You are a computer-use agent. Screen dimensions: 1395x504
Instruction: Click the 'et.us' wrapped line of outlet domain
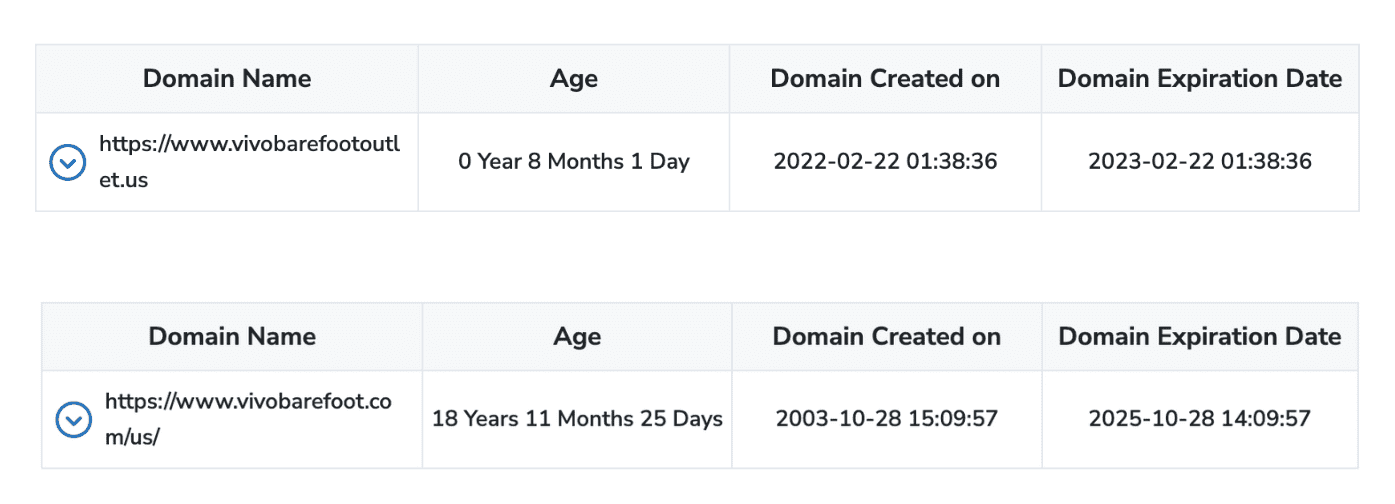click(124, 181)
